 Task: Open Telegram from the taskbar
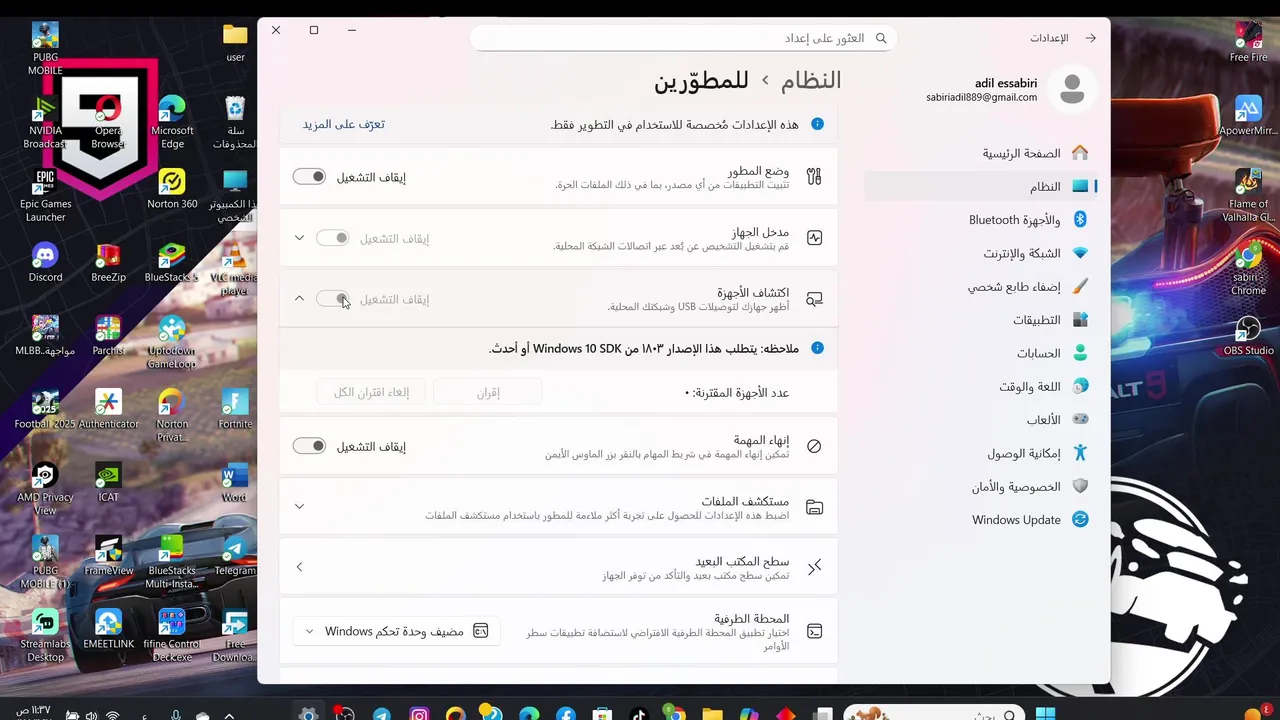(x=382, y=714)
